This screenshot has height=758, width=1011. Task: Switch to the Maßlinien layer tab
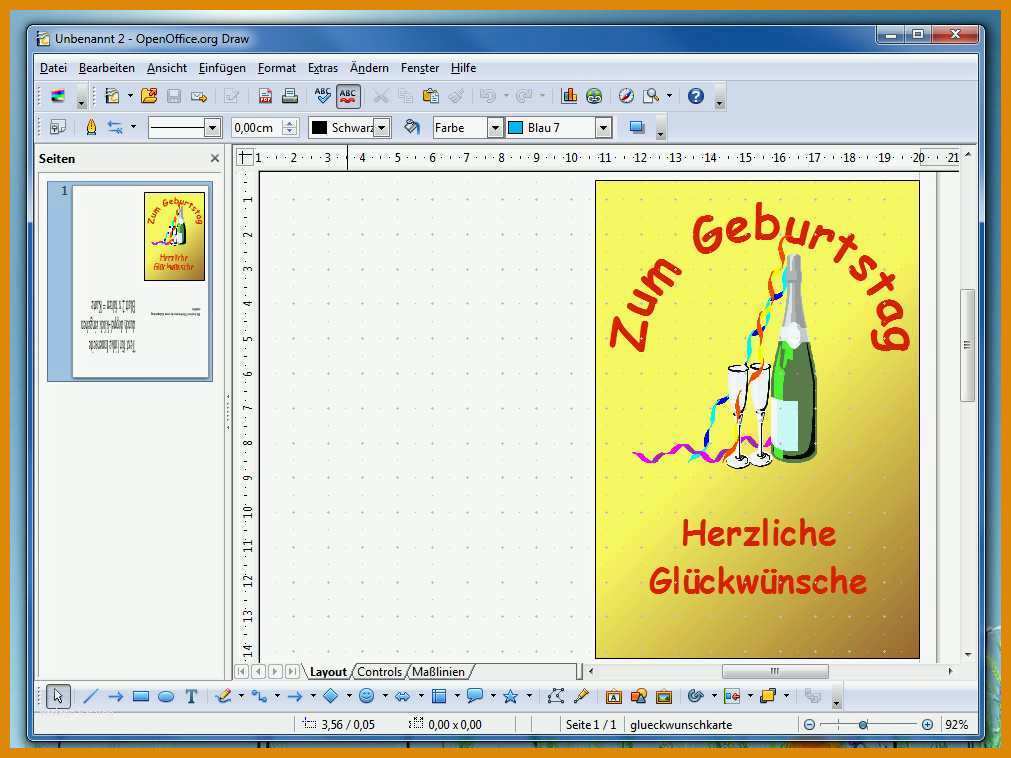coord(438,672)
